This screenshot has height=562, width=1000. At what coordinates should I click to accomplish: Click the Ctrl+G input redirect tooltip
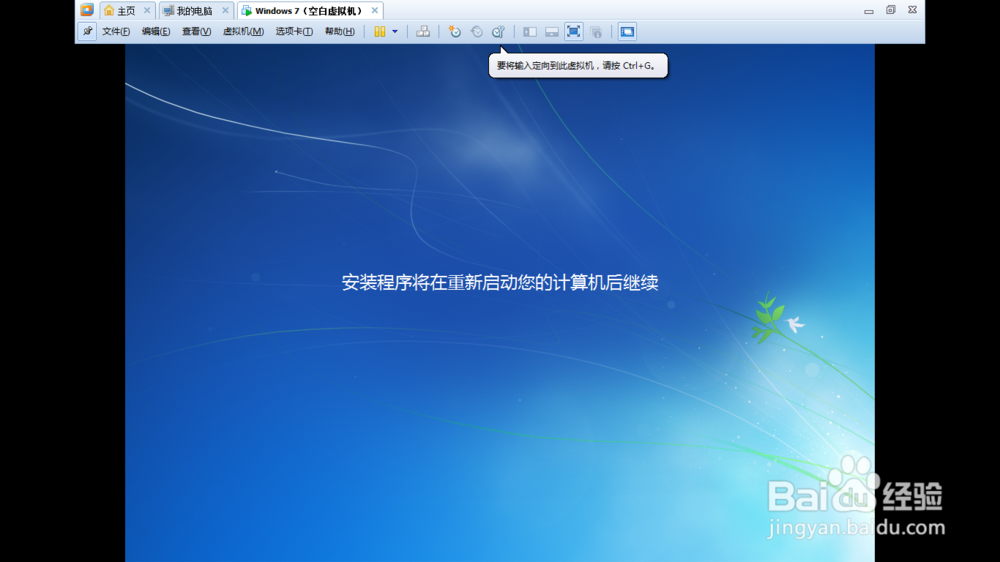pyautogui.click(x=578, y=65)
